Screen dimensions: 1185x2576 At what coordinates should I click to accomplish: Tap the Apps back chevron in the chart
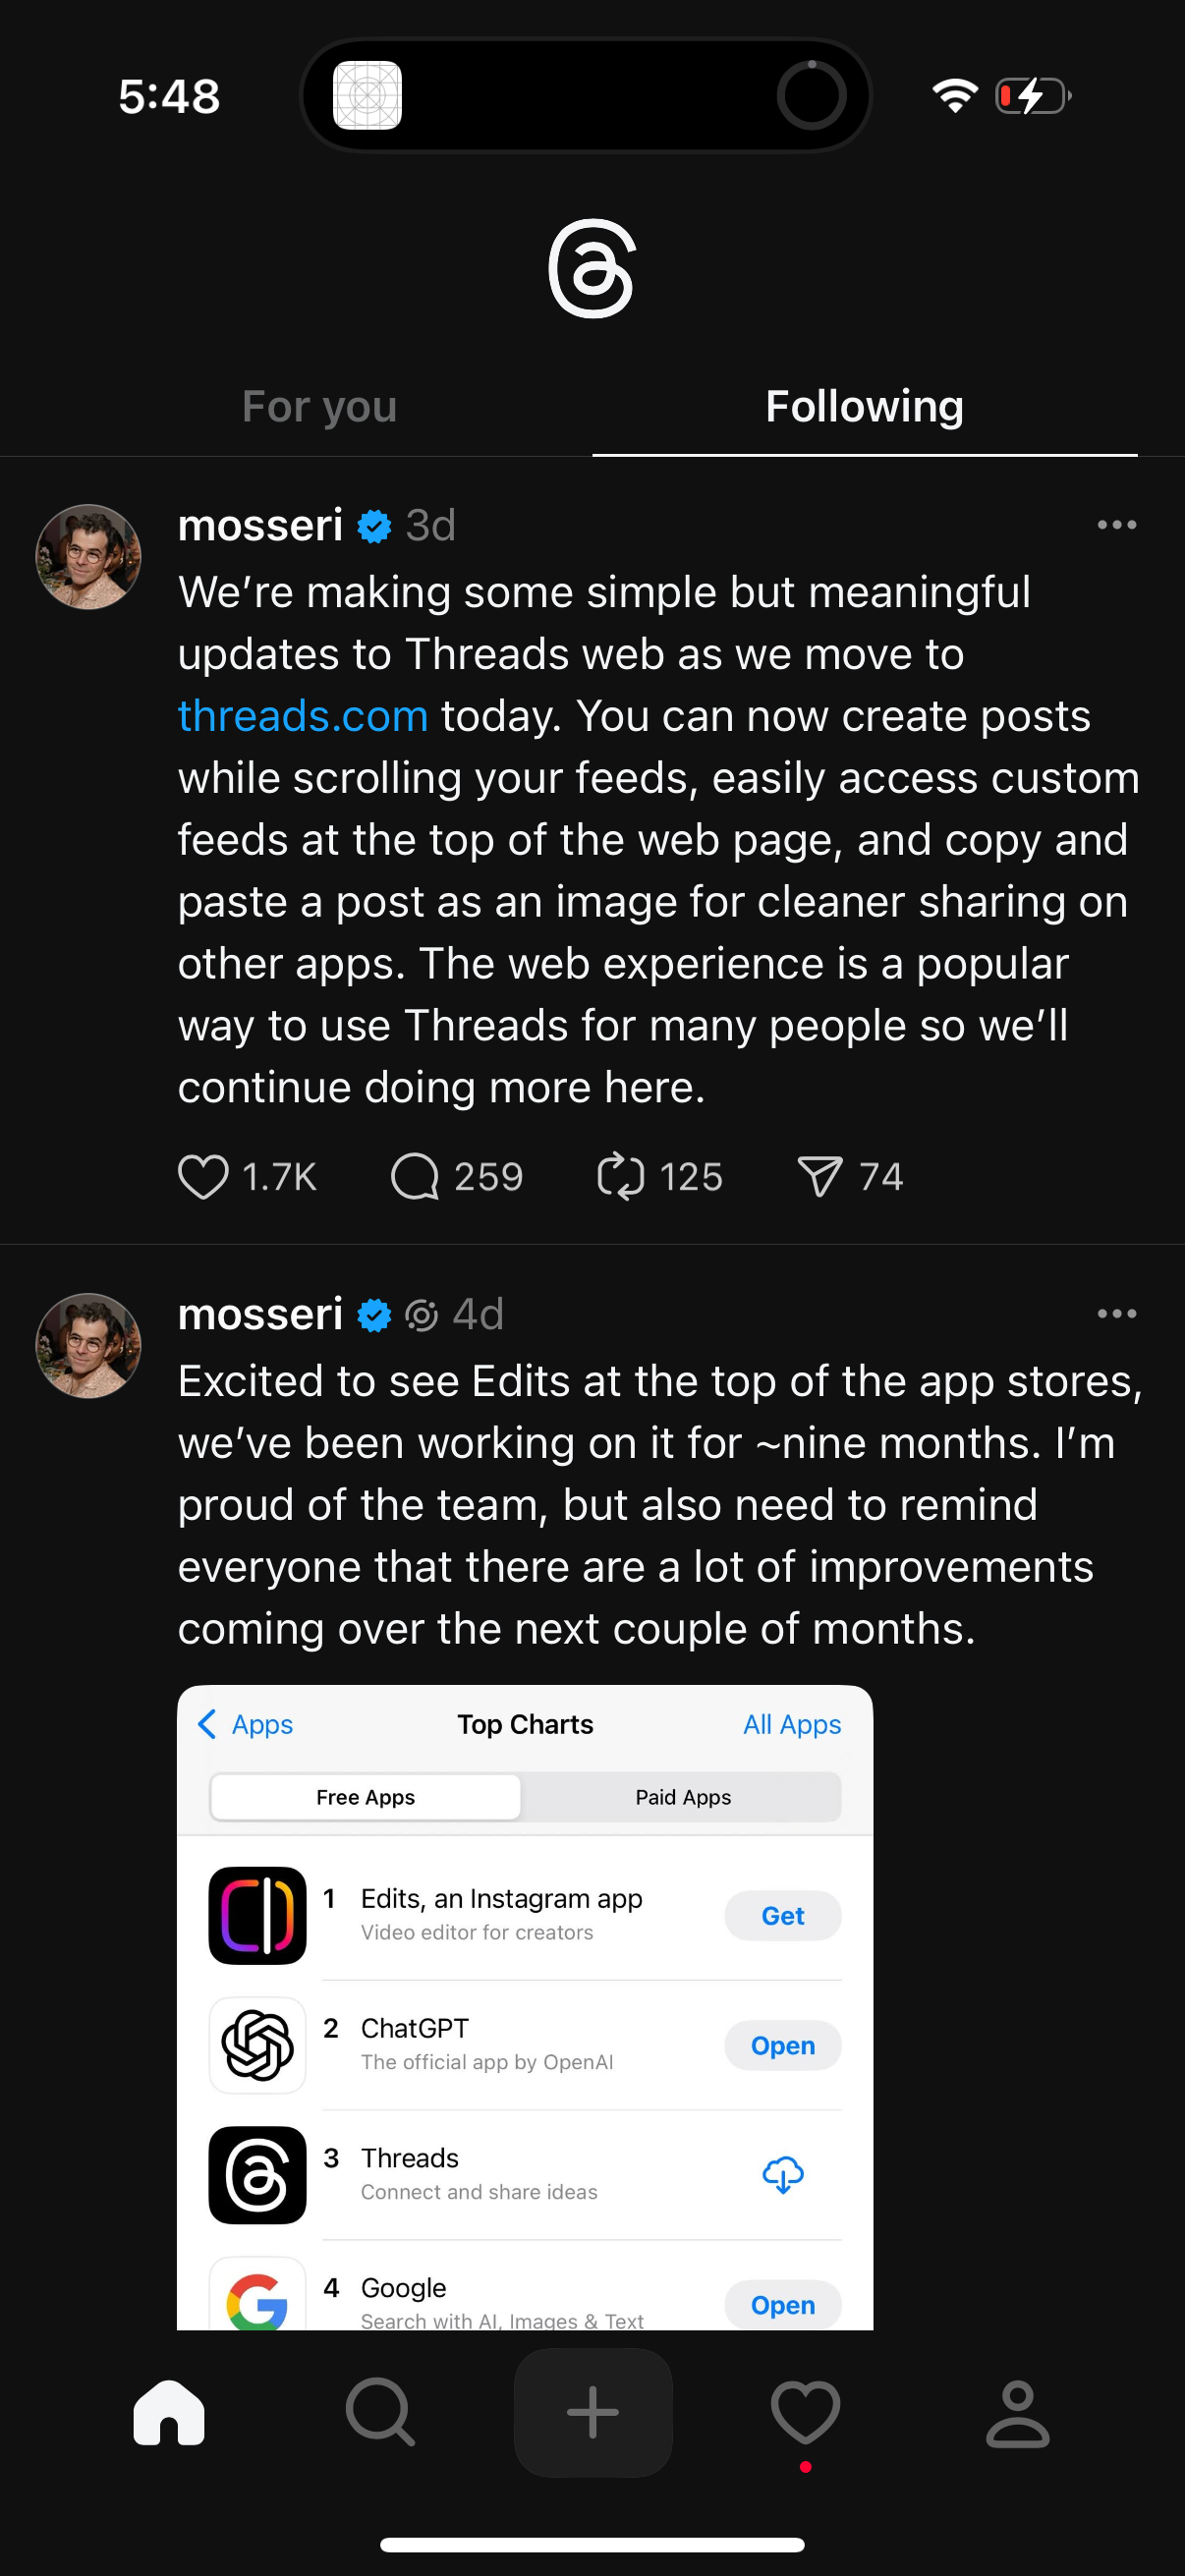coord(245,1724)
